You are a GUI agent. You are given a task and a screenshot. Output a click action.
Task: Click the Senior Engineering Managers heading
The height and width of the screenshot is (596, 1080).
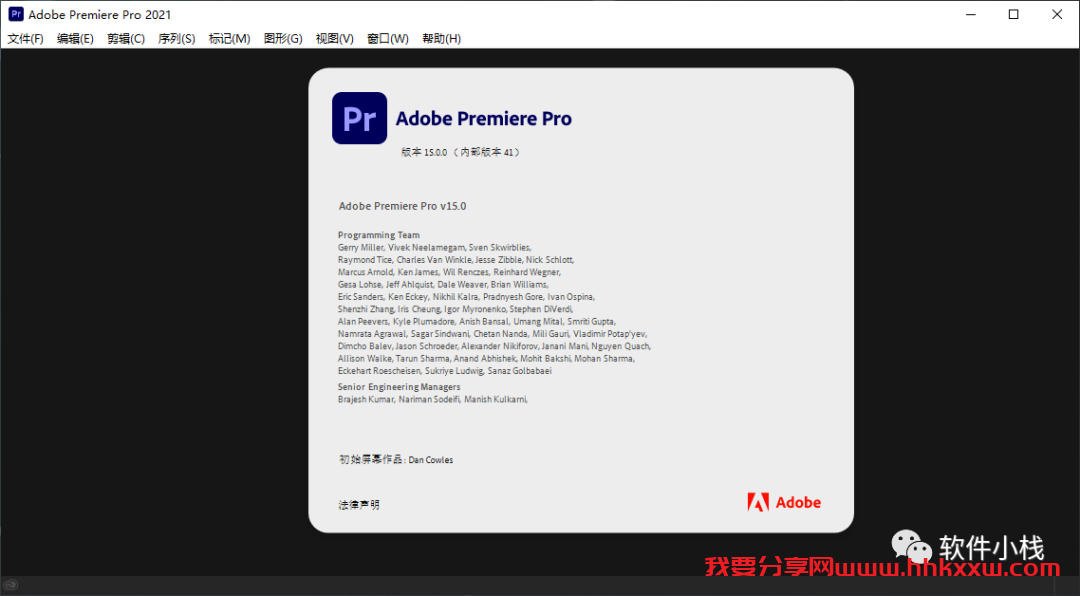tap(399, 387)
